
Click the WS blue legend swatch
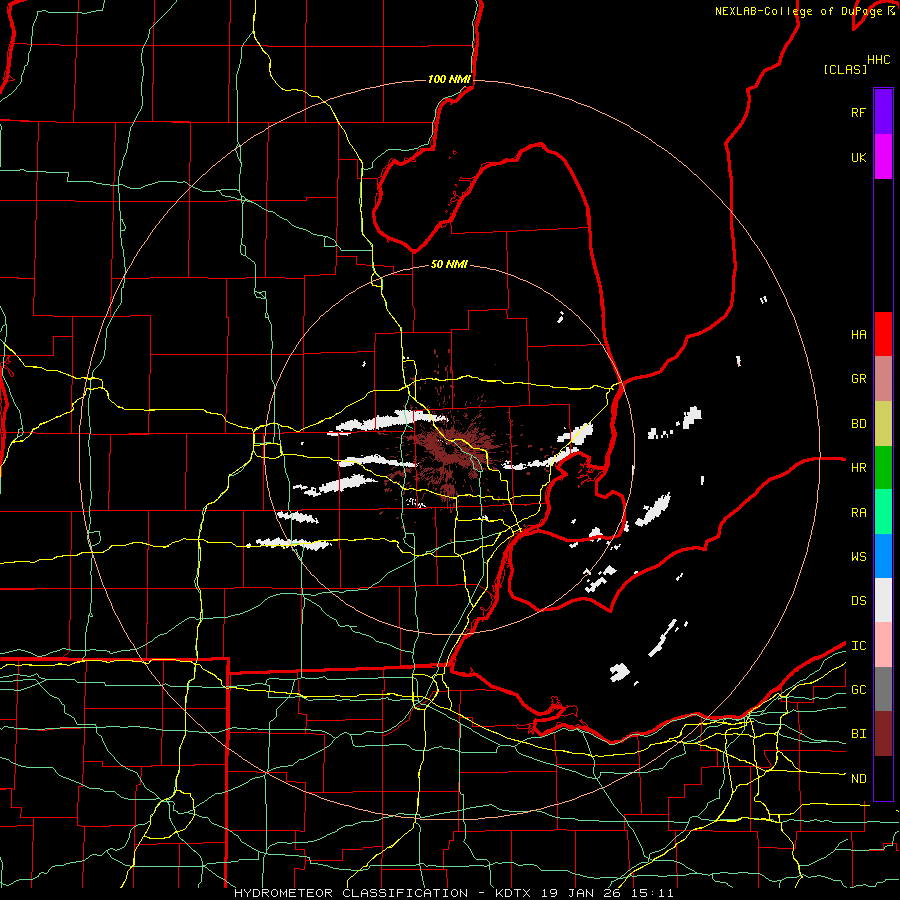tap(883, 556)
